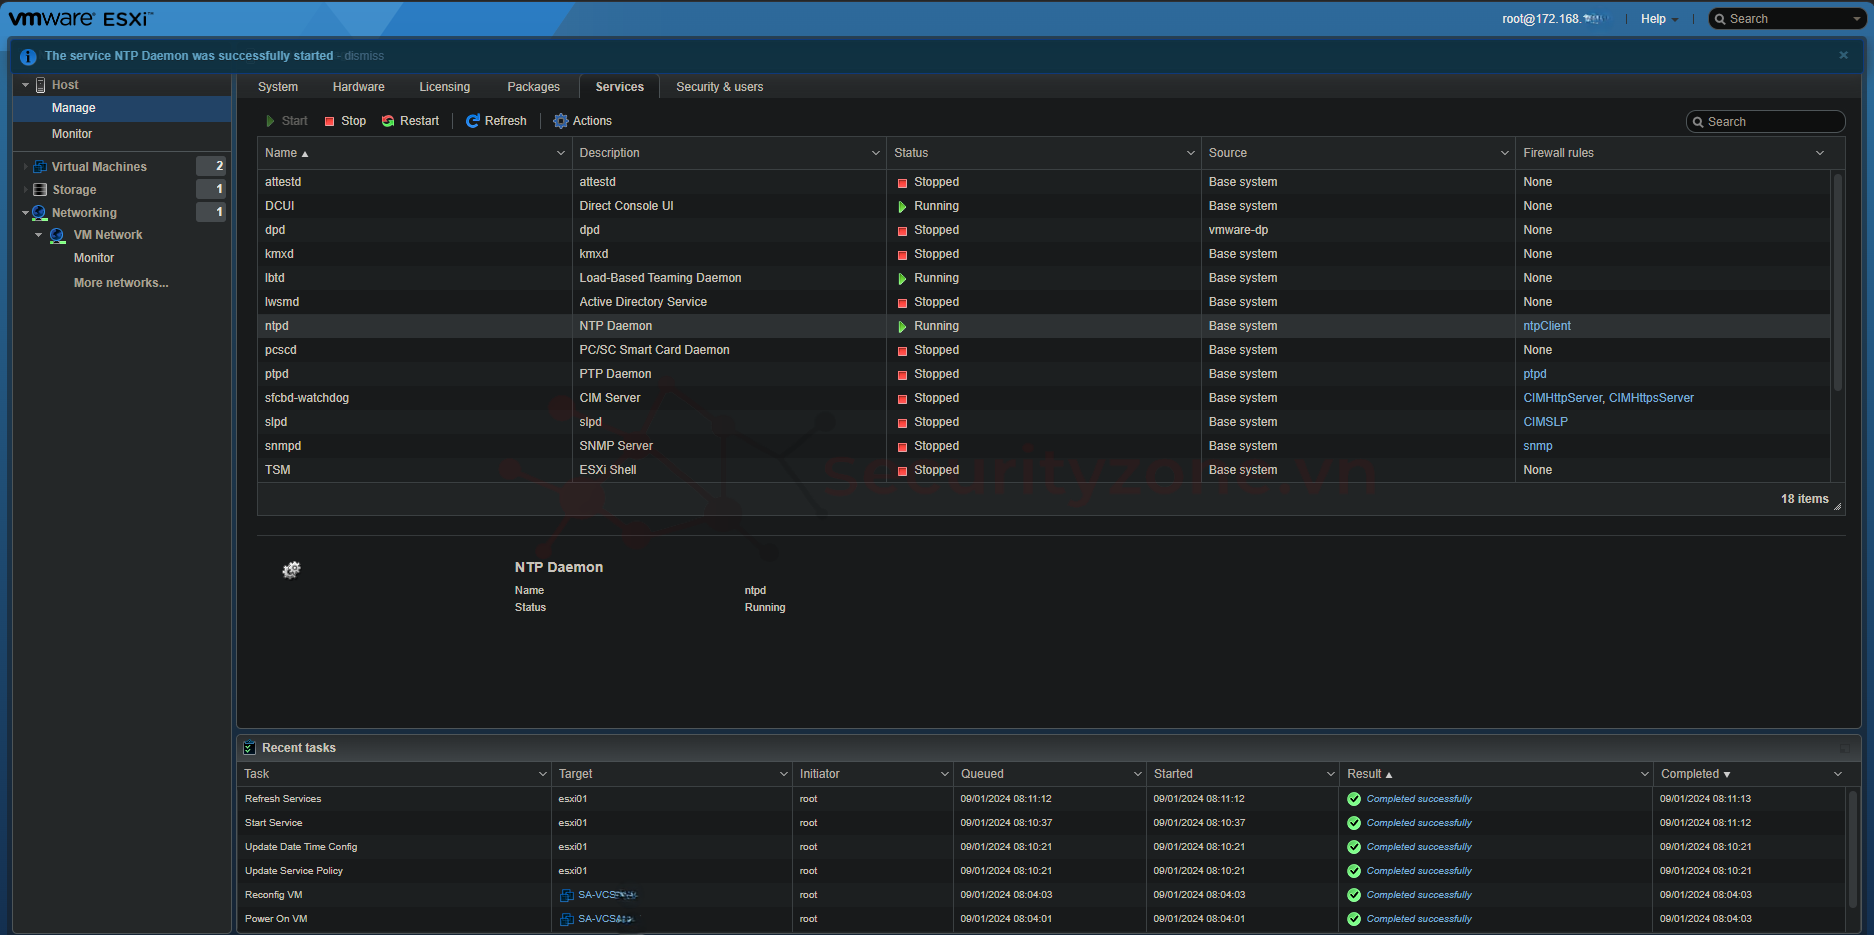
Task: Switch to the Hardware tab
Action: 359,87
